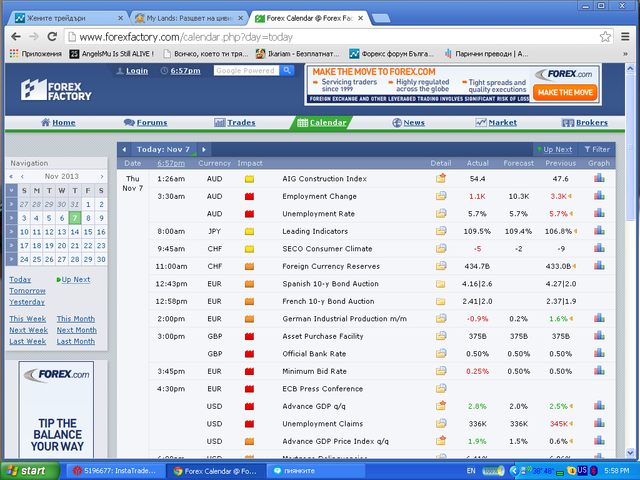Open detail folder for Advance GDP q/q
The image size is (640, 480).
440,406
